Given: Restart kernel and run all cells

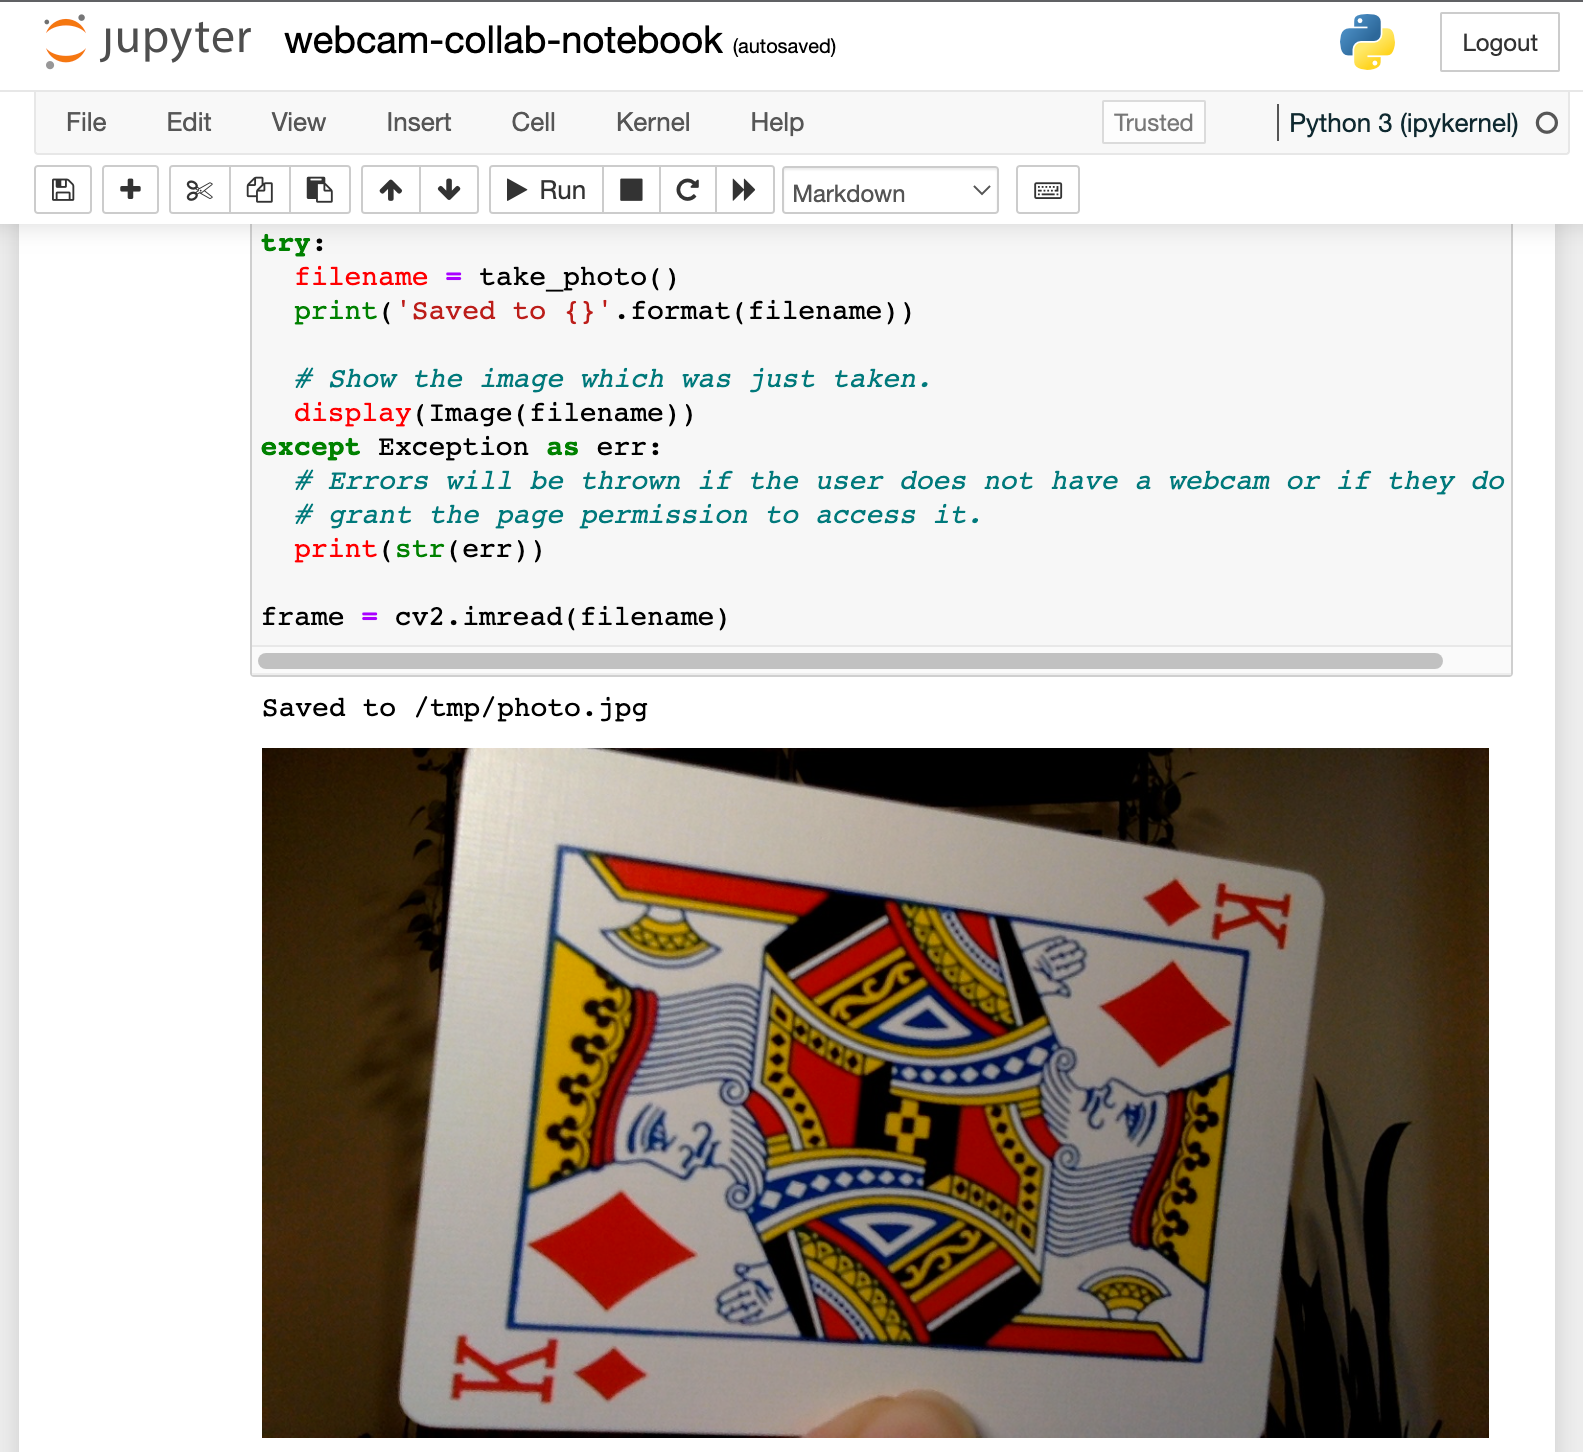Looking at the screenshot, I should coord(744,190).
